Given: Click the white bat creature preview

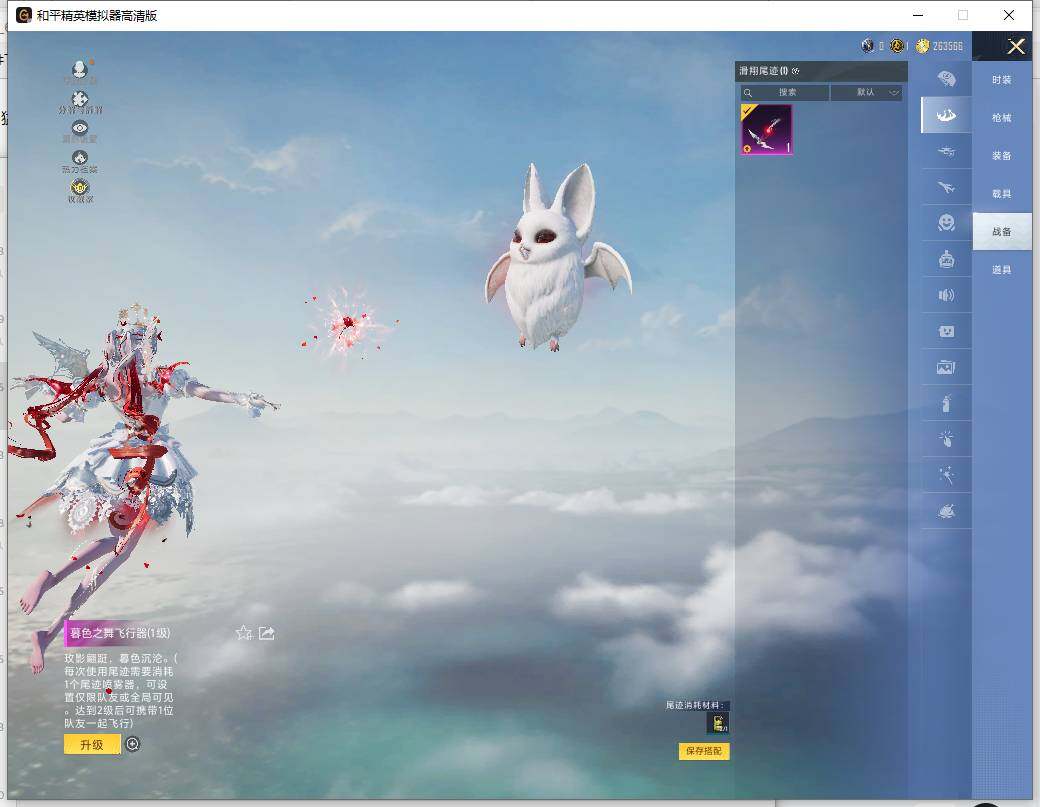Looking at the screenshot, I should [558, 259].
